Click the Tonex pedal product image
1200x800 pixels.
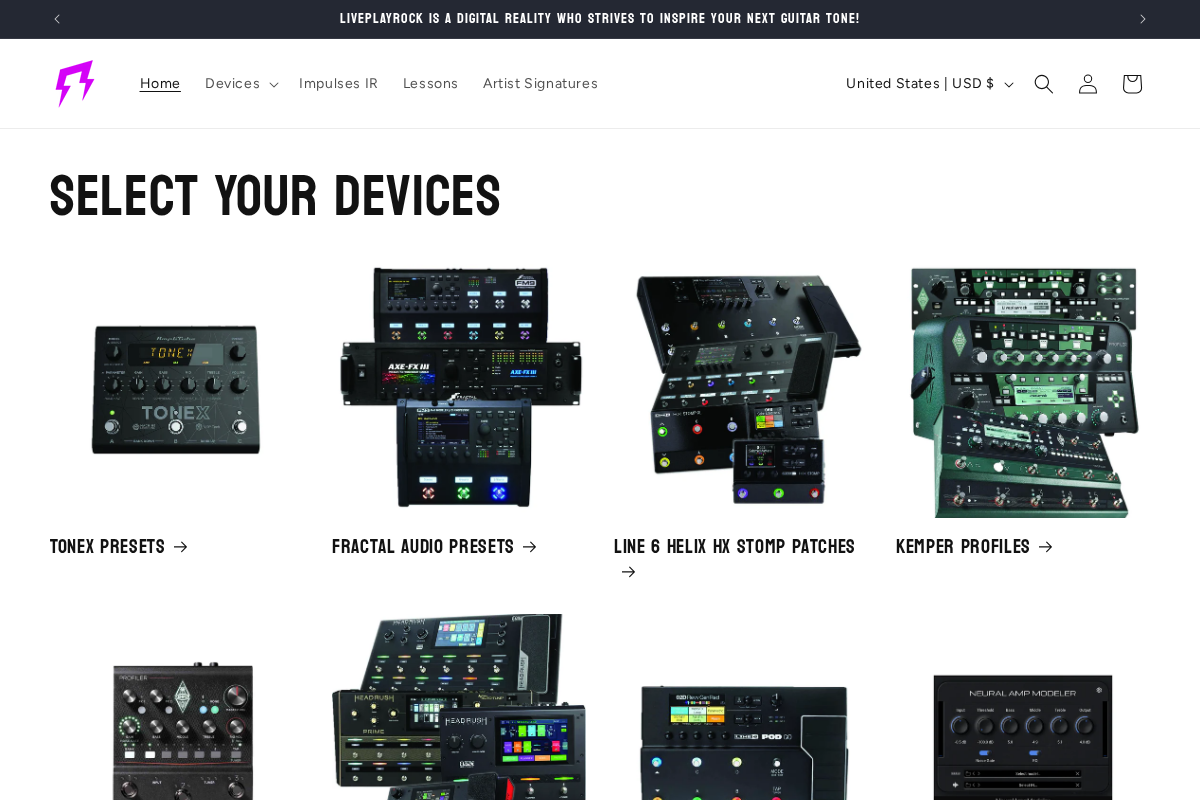(x=177, y=388)
